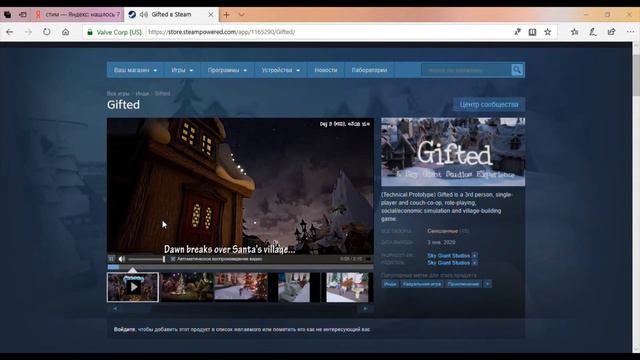Share this page icon
Viewport: 640px width, 360px height.
tap(611, 32)
